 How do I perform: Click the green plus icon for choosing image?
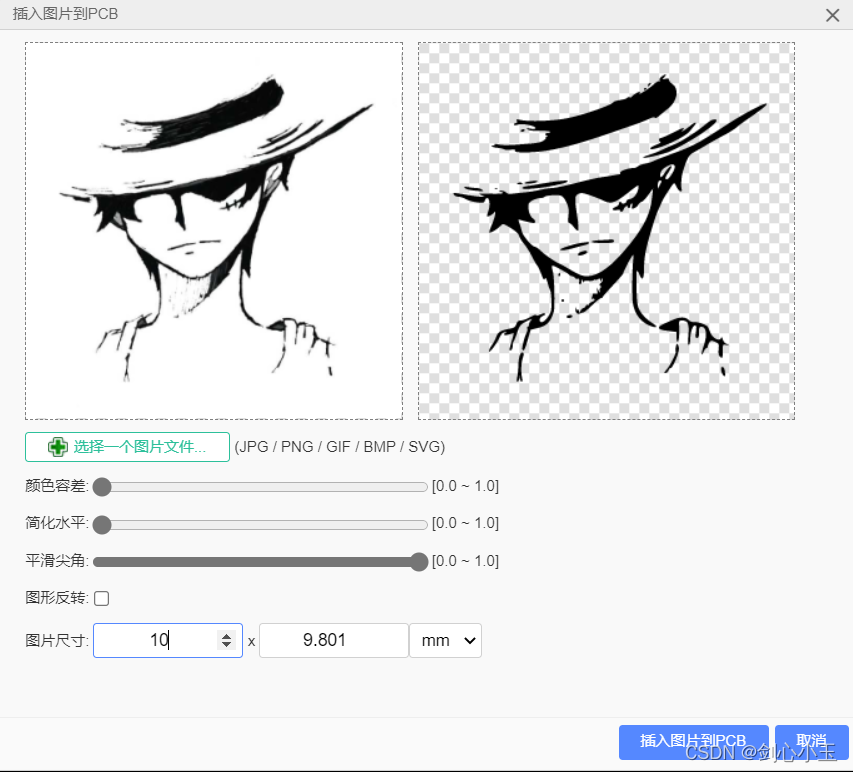click(x=58, y=447)
